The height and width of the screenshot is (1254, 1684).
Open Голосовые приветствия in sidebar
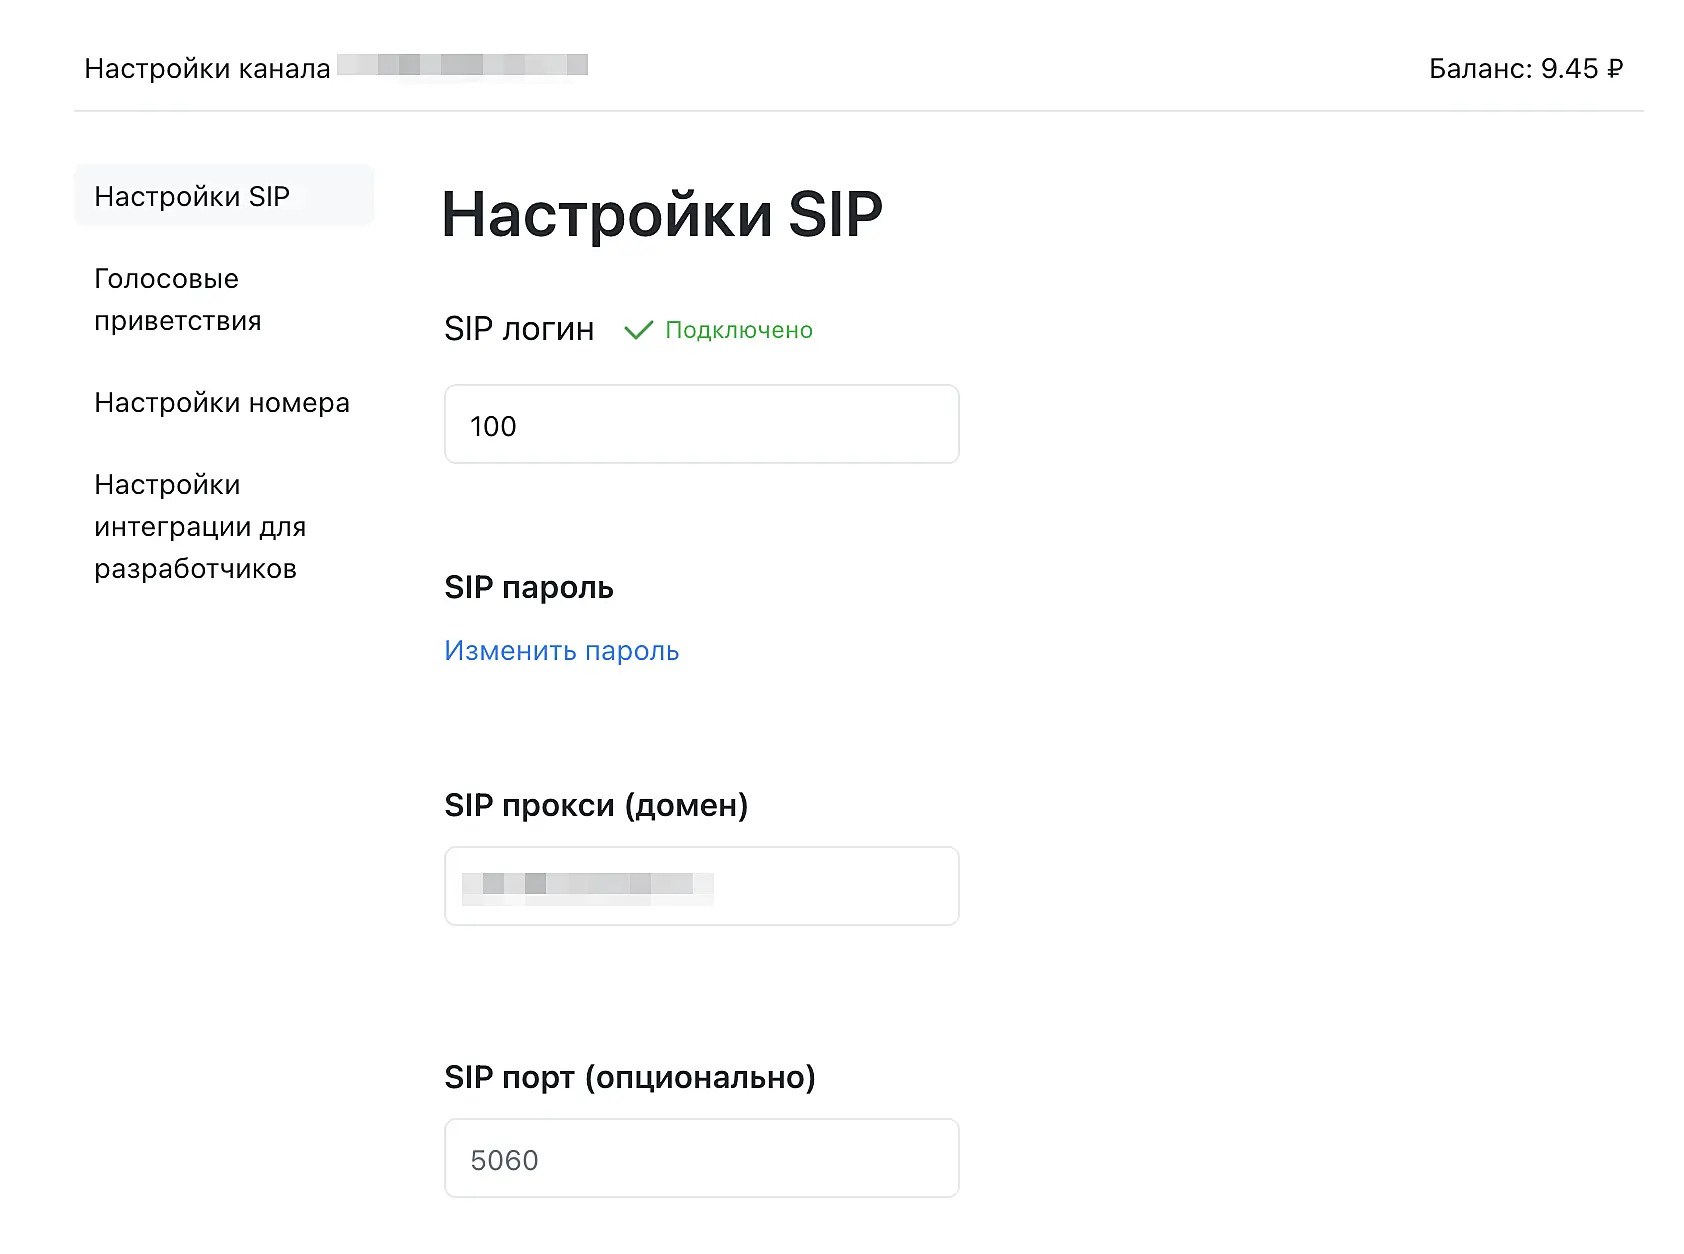coord(178,299)
